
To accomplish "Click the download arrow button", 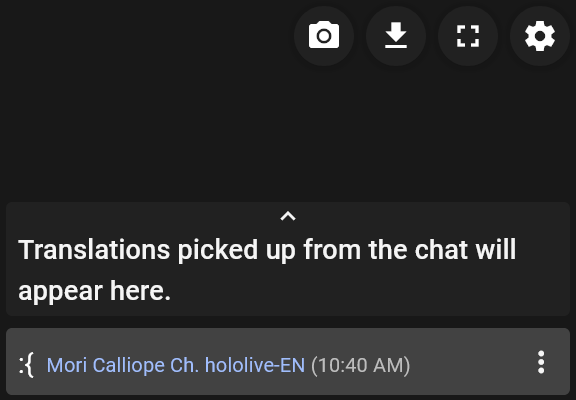I will pyautogui.click(x=396, y=36).
